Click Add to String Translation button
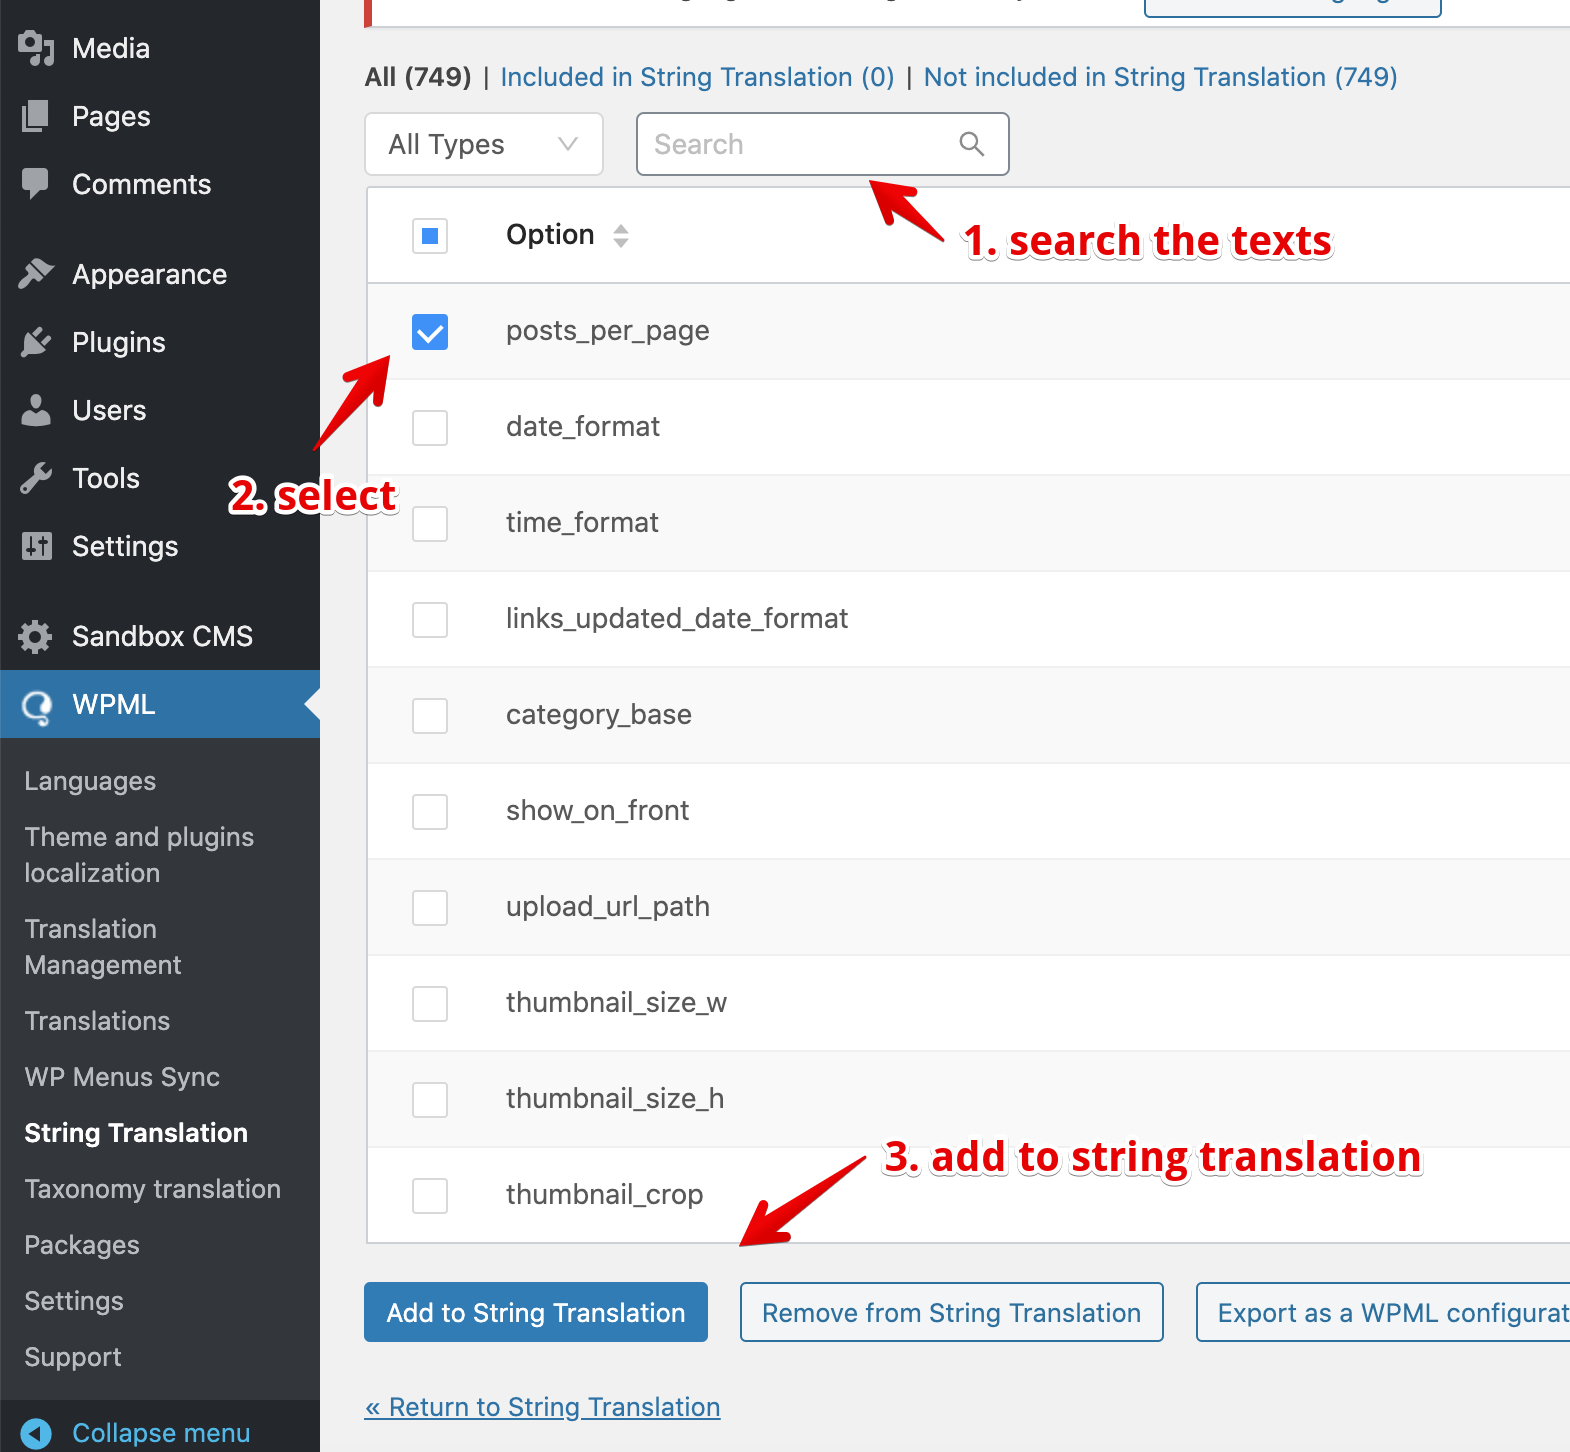This screenshot has width=1570, height=1452. coord(536,1312)
